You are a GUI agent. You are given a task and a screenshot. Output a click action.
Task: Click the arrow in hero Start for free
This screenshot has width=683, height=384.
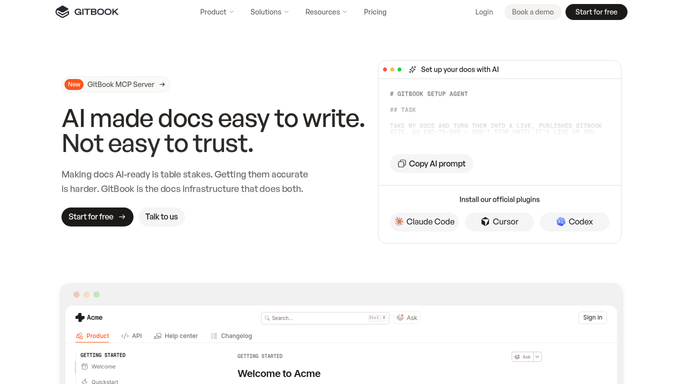coord(122,217)
